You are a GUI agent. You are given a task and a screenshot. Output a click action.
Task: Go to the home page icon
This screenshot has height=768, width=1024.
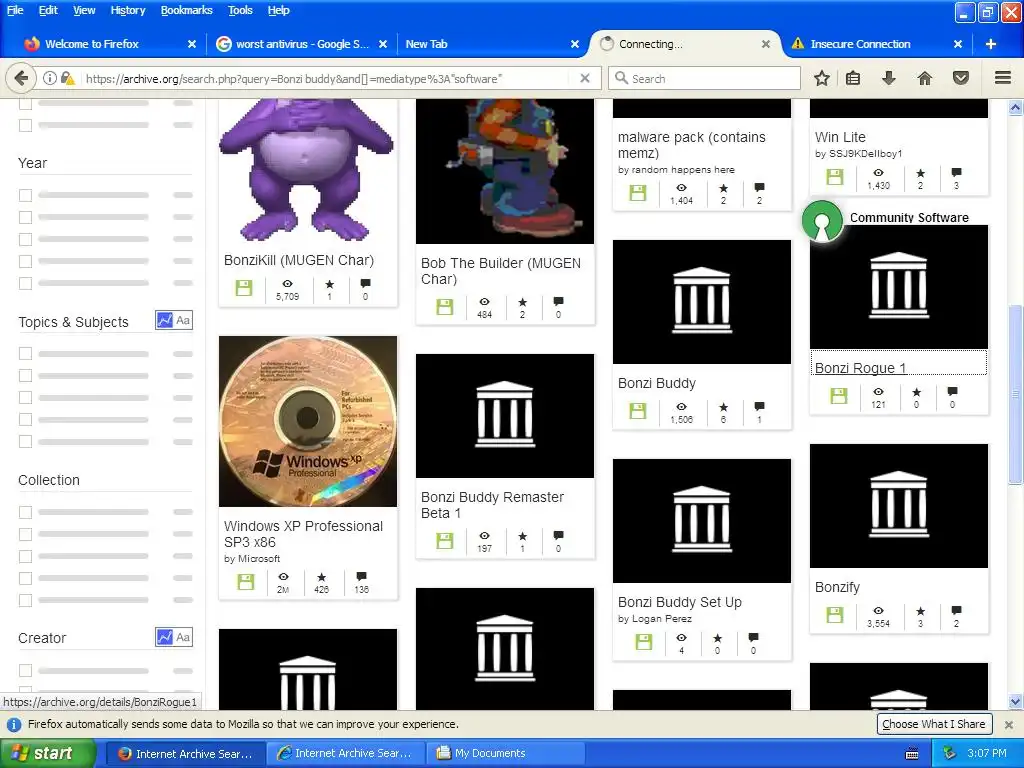click(x=925, y=78)
